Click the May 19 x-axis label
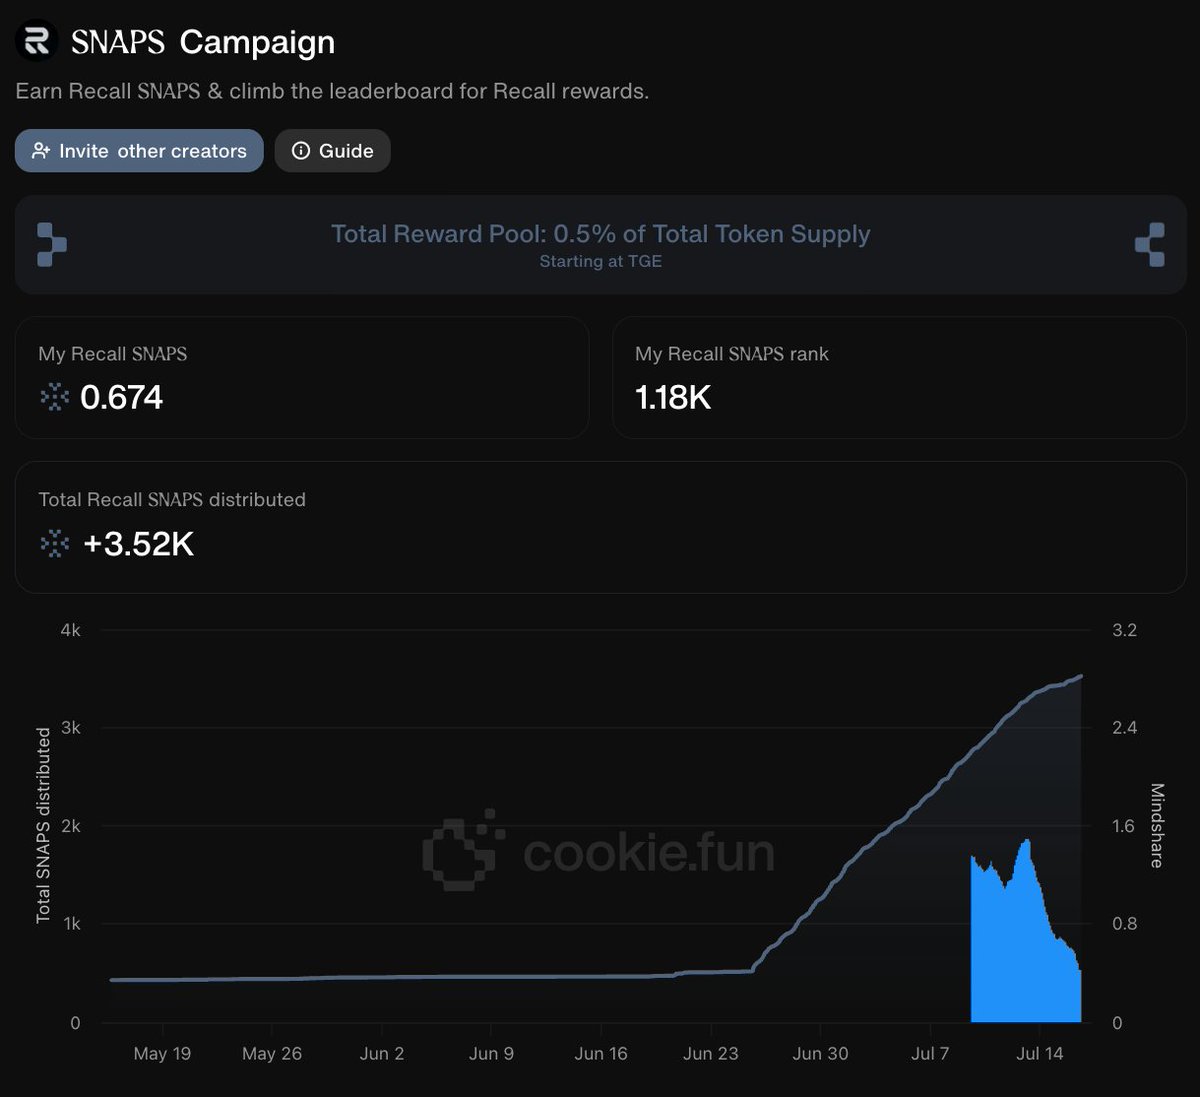The height and width of the screenshot is (1097, 1200). (x=162, y=1054)
